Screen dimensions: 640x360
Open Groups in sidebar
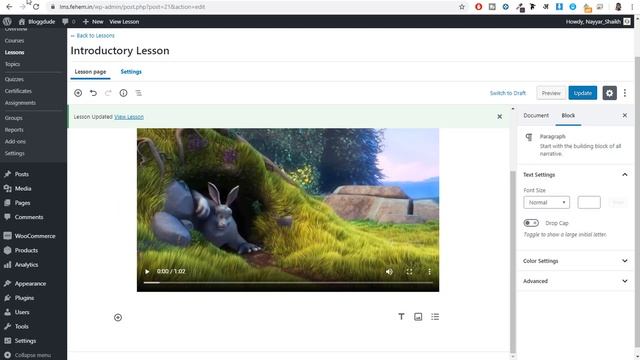point(13,118)
